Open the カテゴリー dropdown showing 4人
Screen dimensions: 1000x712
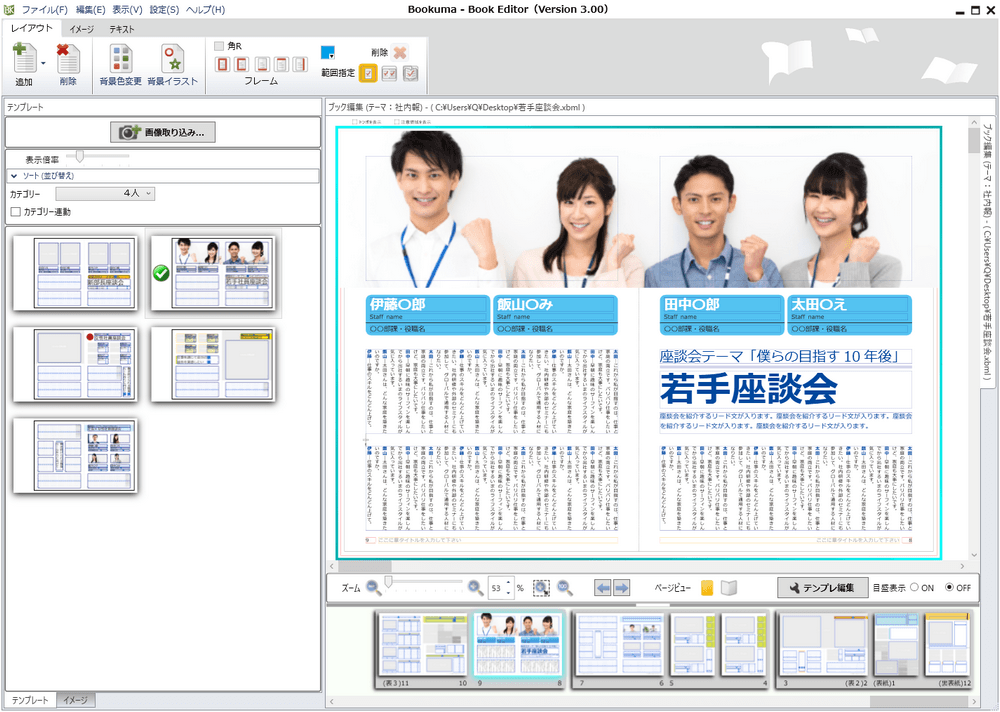tap(105, 193)
